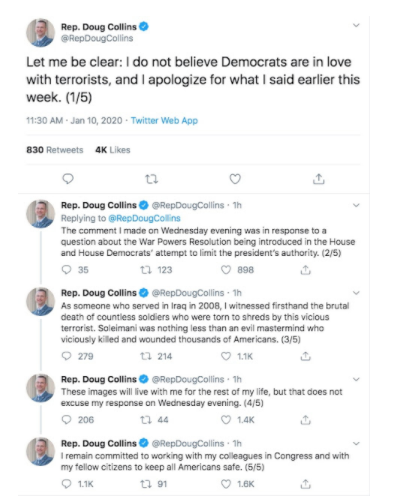Expand options chevron on the (2/5) tweet

tap(356, 205)
